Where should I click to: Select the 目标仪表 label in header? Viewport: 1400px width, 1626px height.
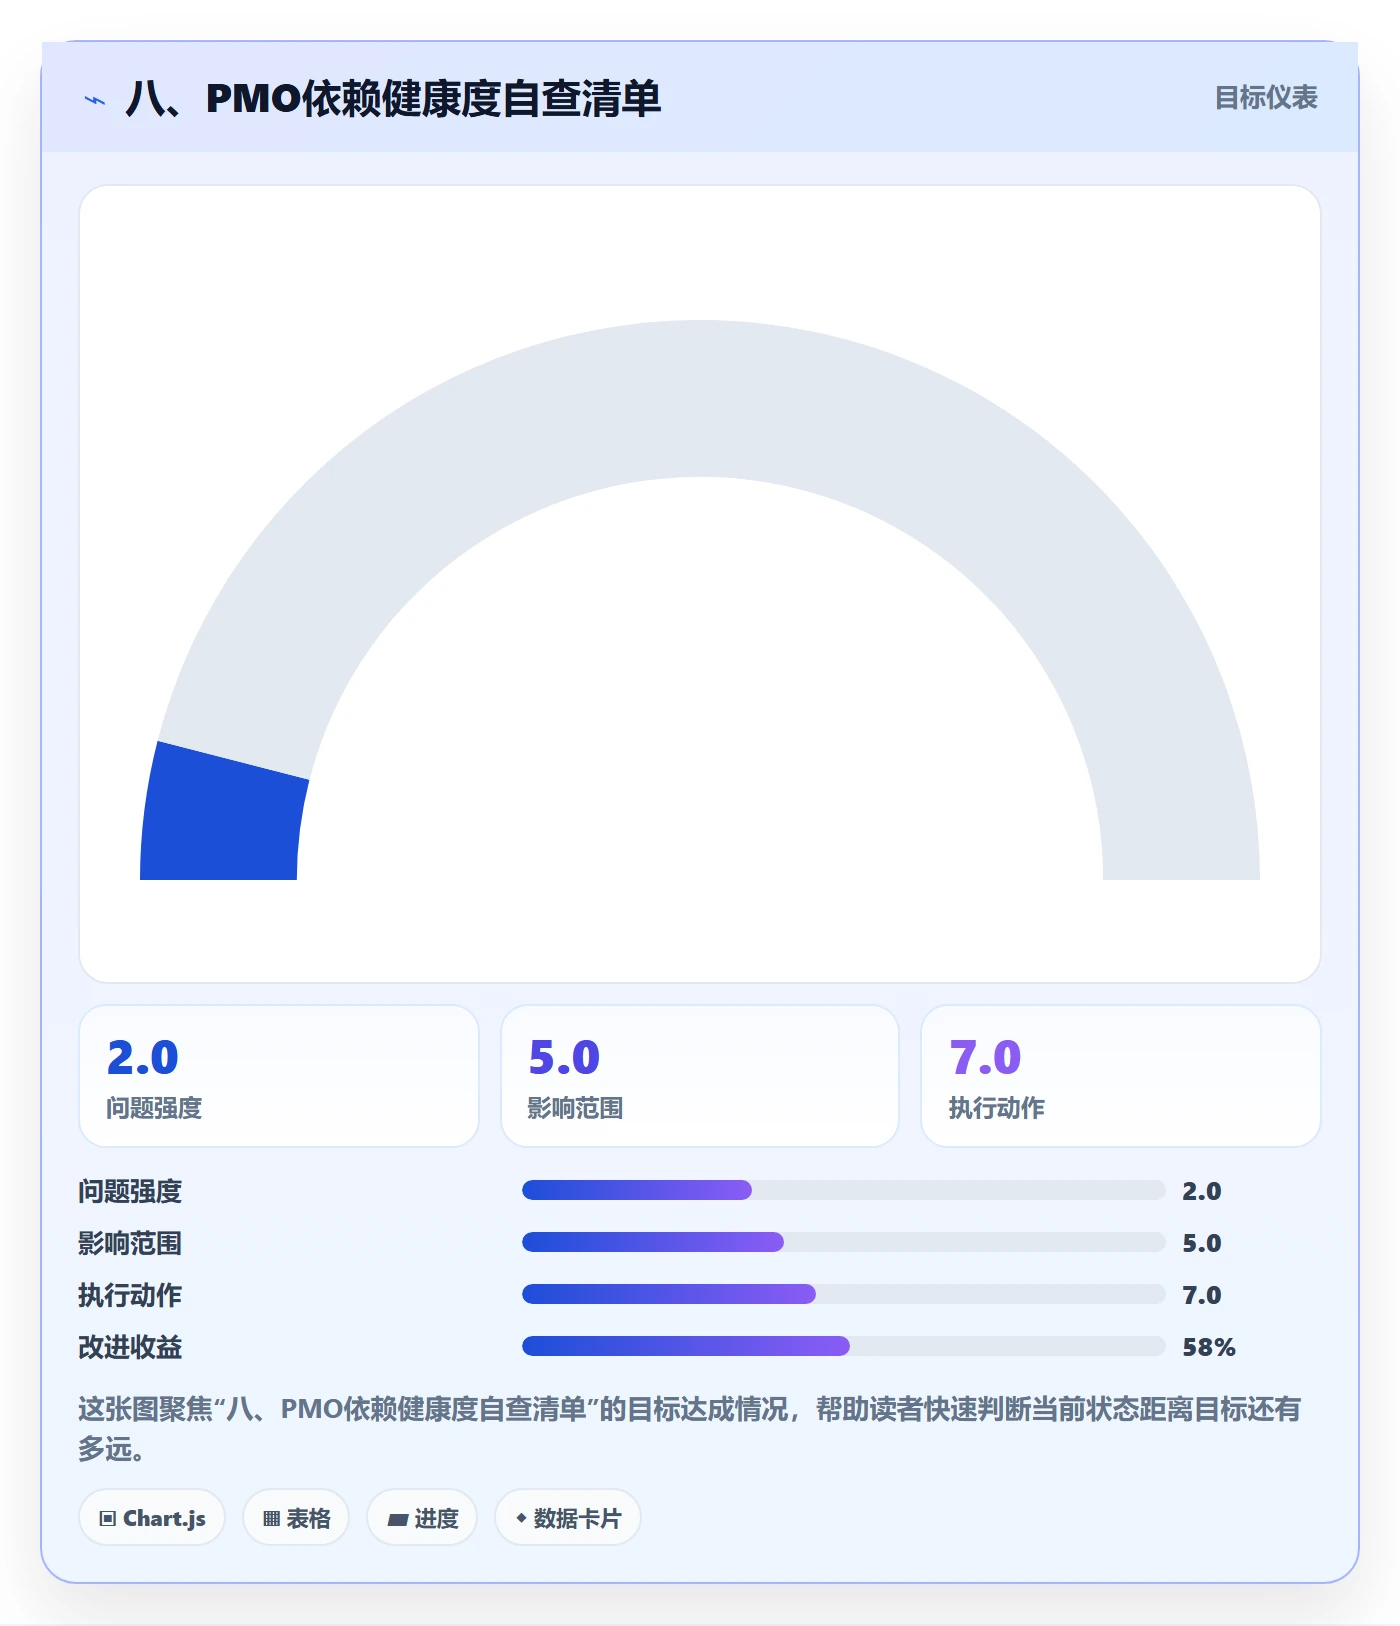point(1266,98)
